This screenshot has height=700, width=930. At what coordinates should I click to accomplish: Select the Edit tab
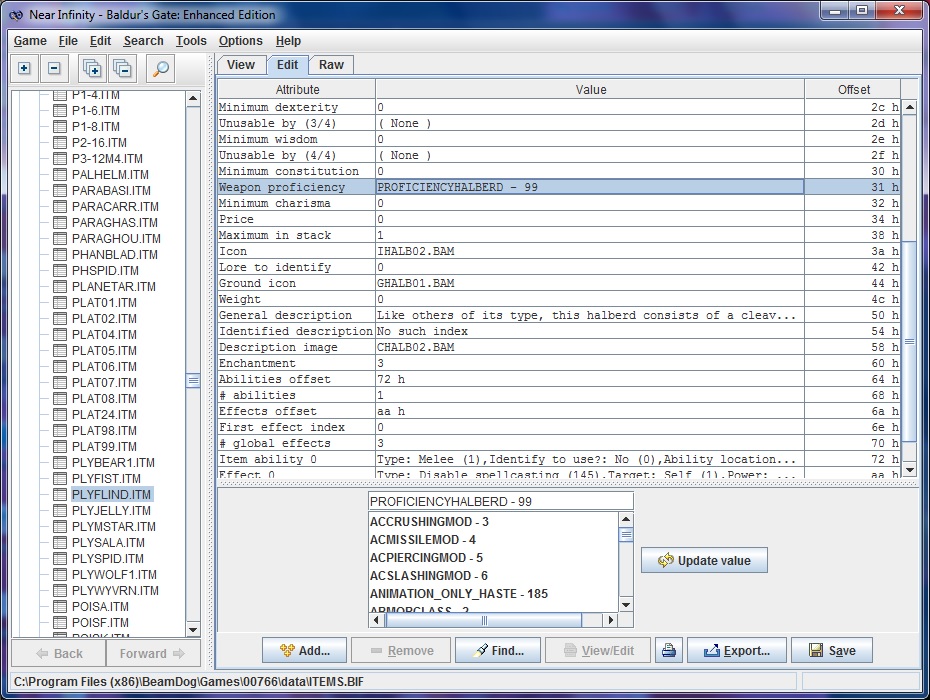[x=288, y=65]
